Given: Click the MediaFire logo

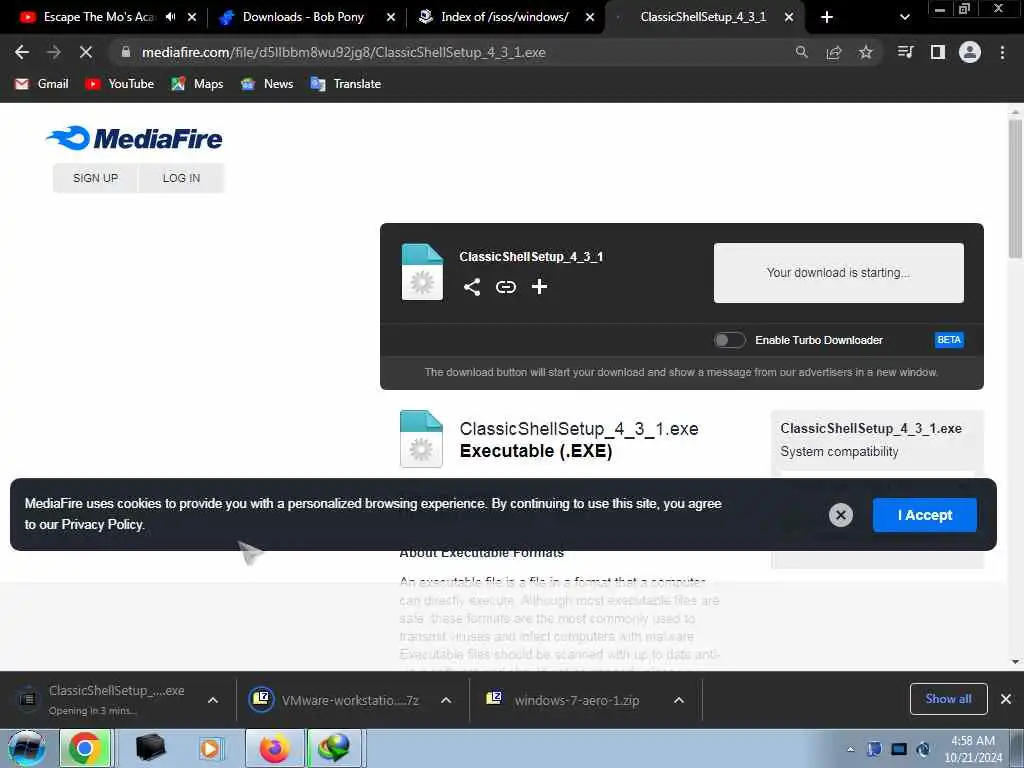Looking at the screenshot, I should click(134, 138).
